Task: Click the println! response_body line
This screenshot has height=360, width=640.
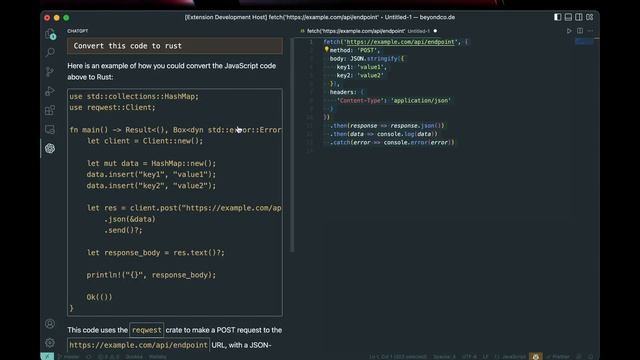Action: pos(151,275)
